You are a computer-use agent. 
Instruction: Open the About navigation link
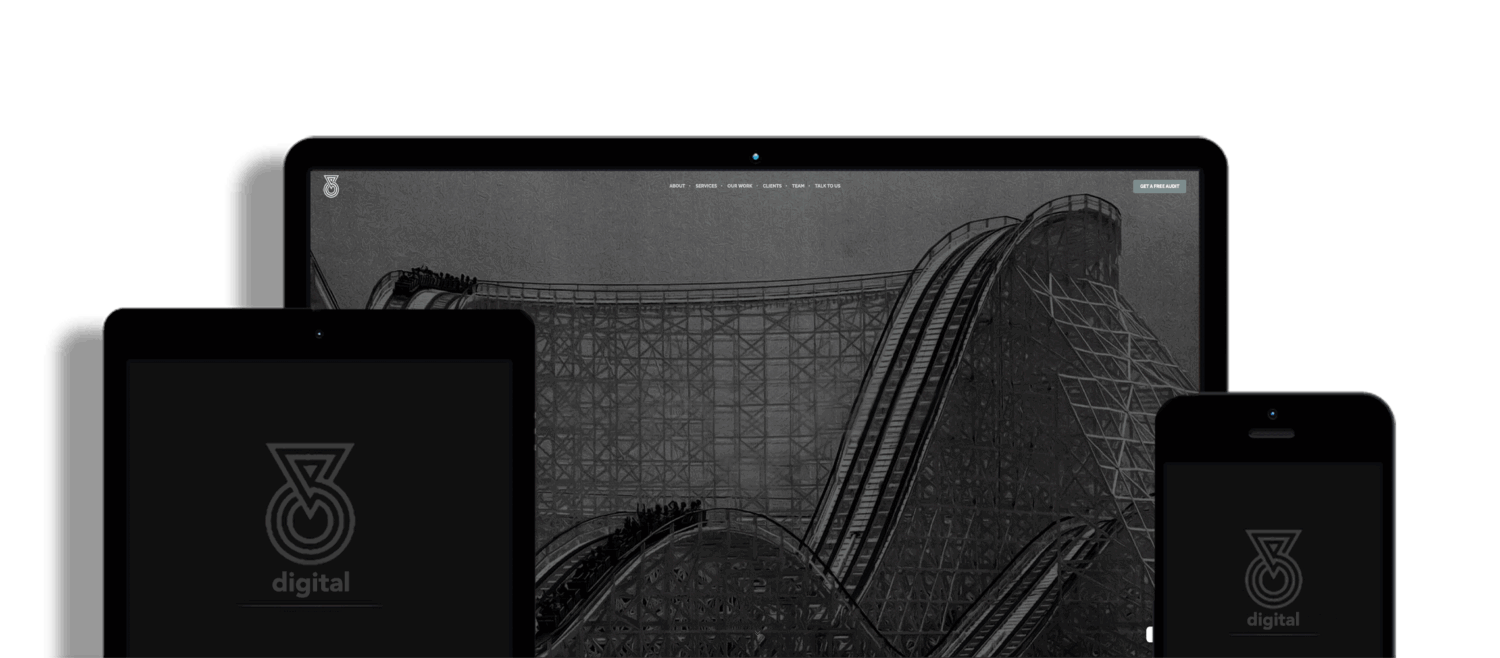677,186
